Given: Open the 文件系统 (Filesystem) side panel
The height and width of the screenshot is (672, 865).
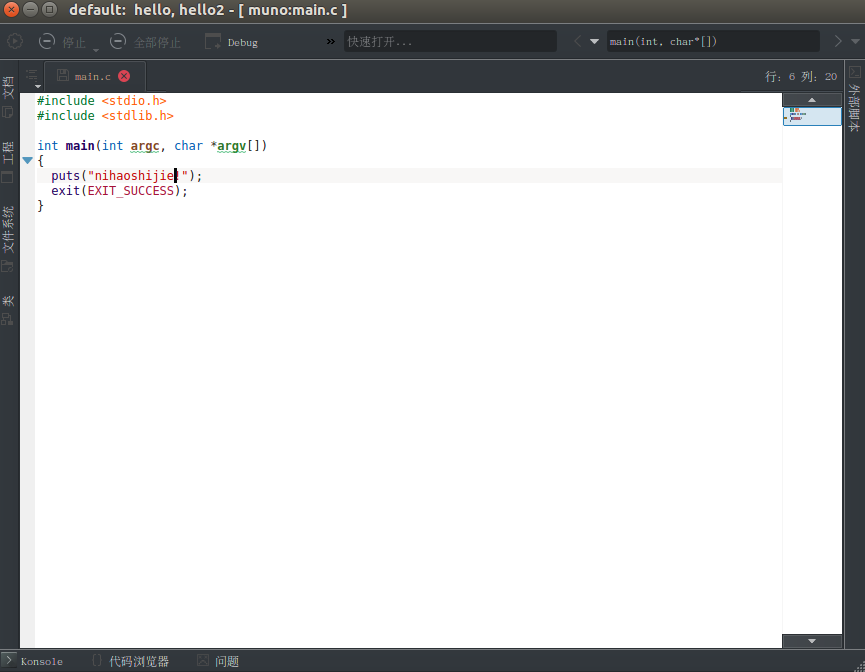Looking at the screenshot, I should click(x=8, y=239).
